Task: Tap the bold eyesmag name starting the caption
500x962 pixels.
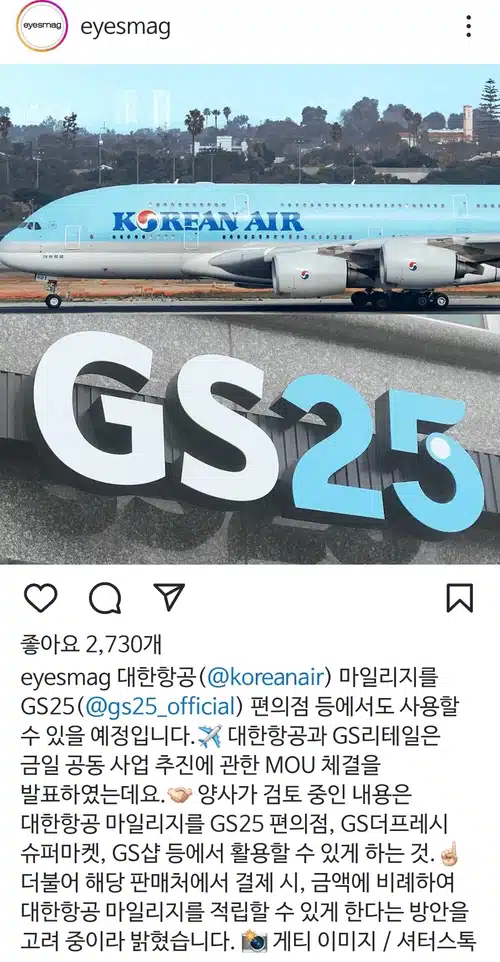Action: tap(64, 679)
